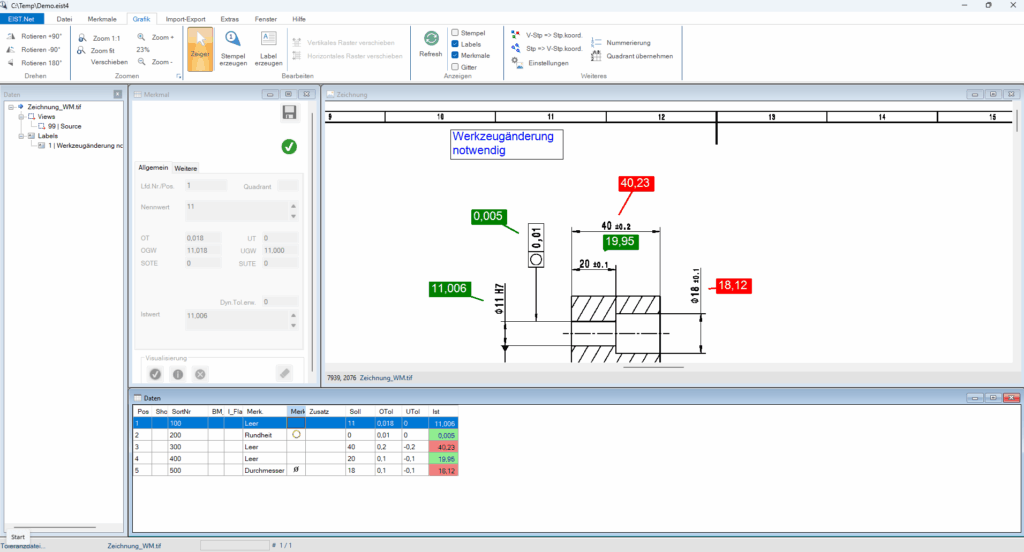The height and width of the screenshot is (552, 1024).
Task: Collapse the Zeichnung_WM.tif tree node
Action: (x=11, y=107)
